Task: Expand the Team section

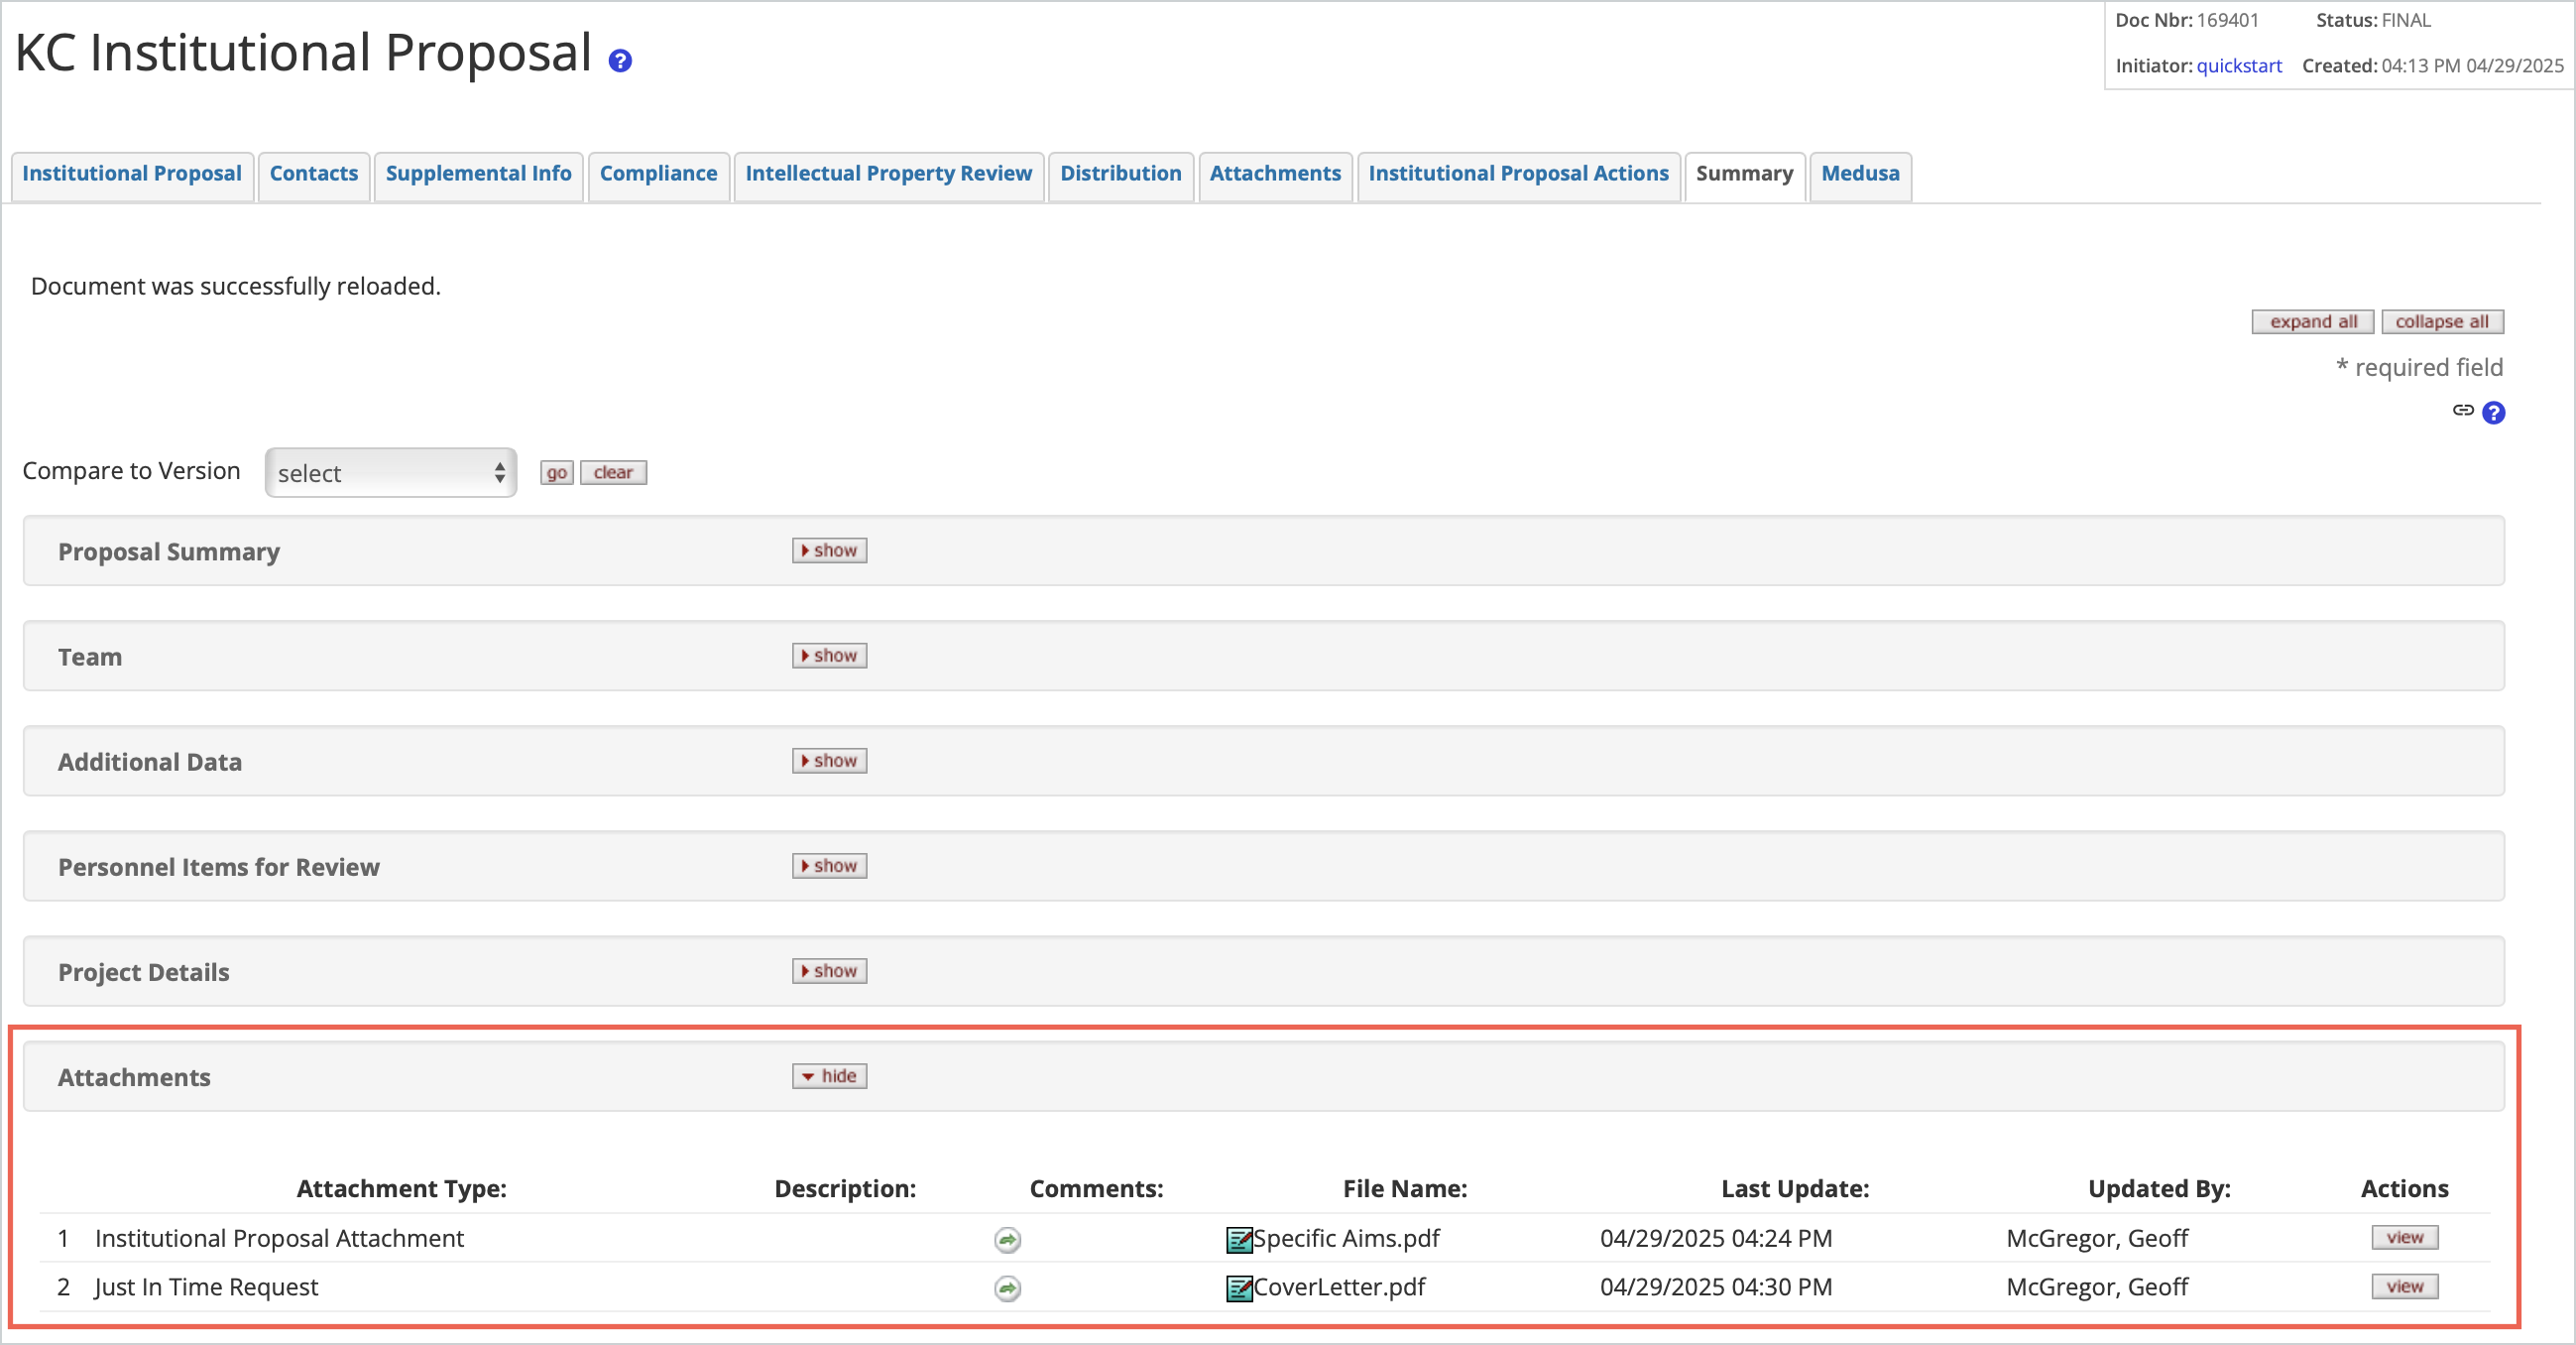Action: point(828,655)
